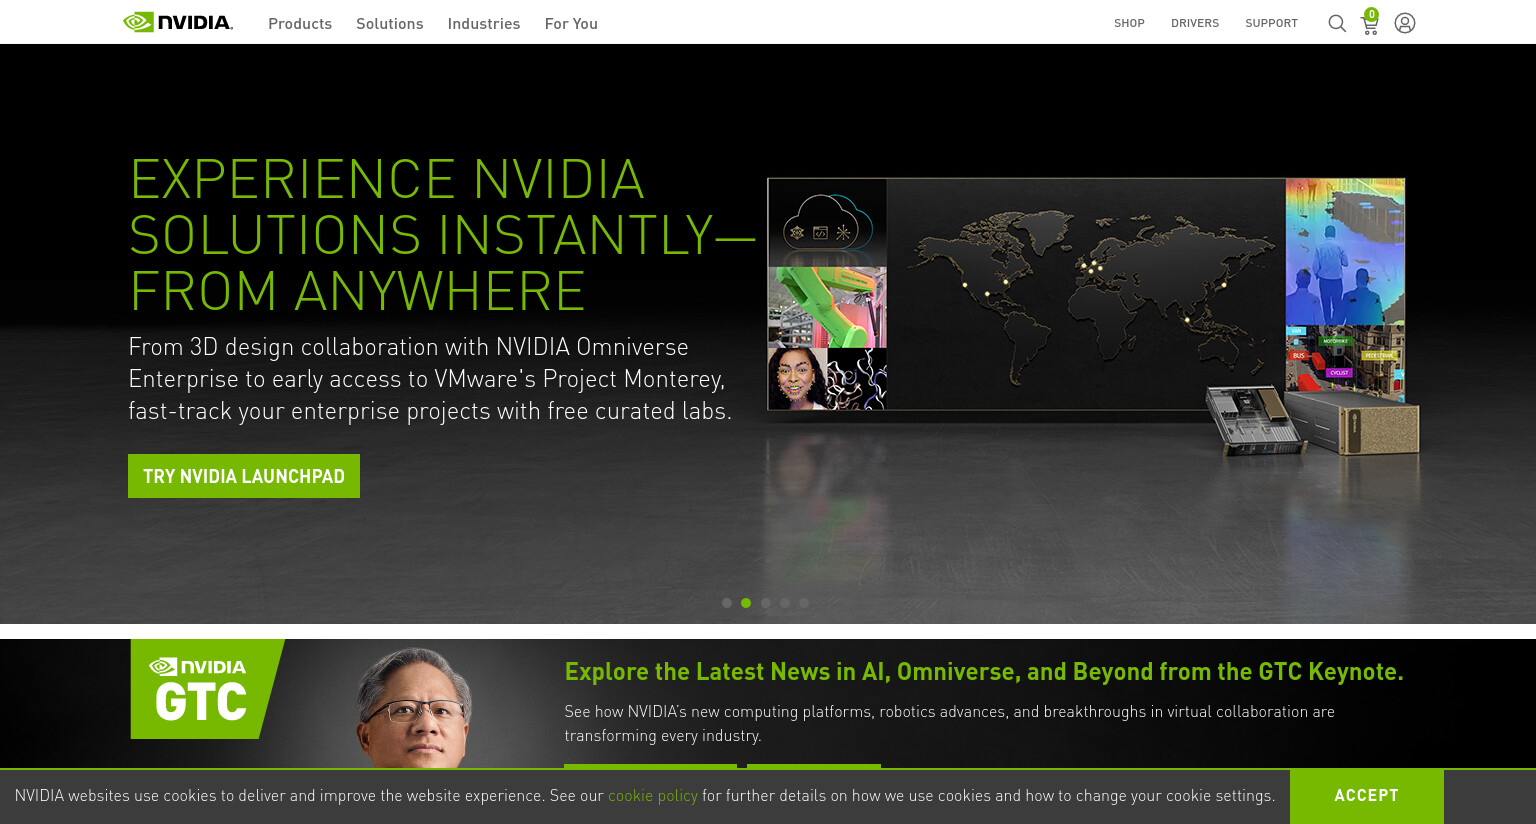Go to the SHOP link
Viewport: 1536px width, 824px height.
[x=1129, y=23]
